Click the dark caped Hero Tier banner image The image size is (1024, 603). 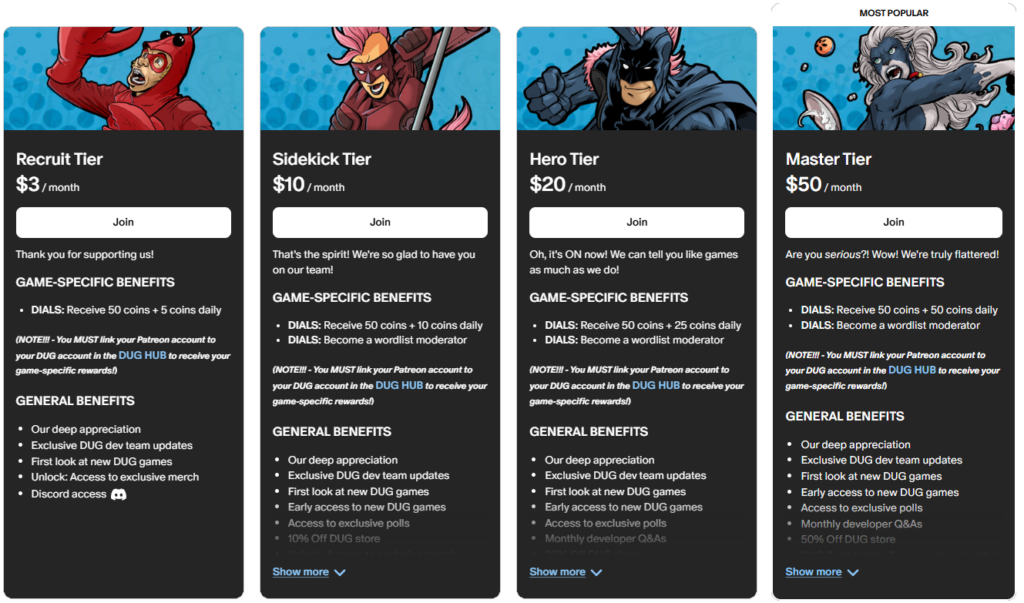(x=637, y=78)
